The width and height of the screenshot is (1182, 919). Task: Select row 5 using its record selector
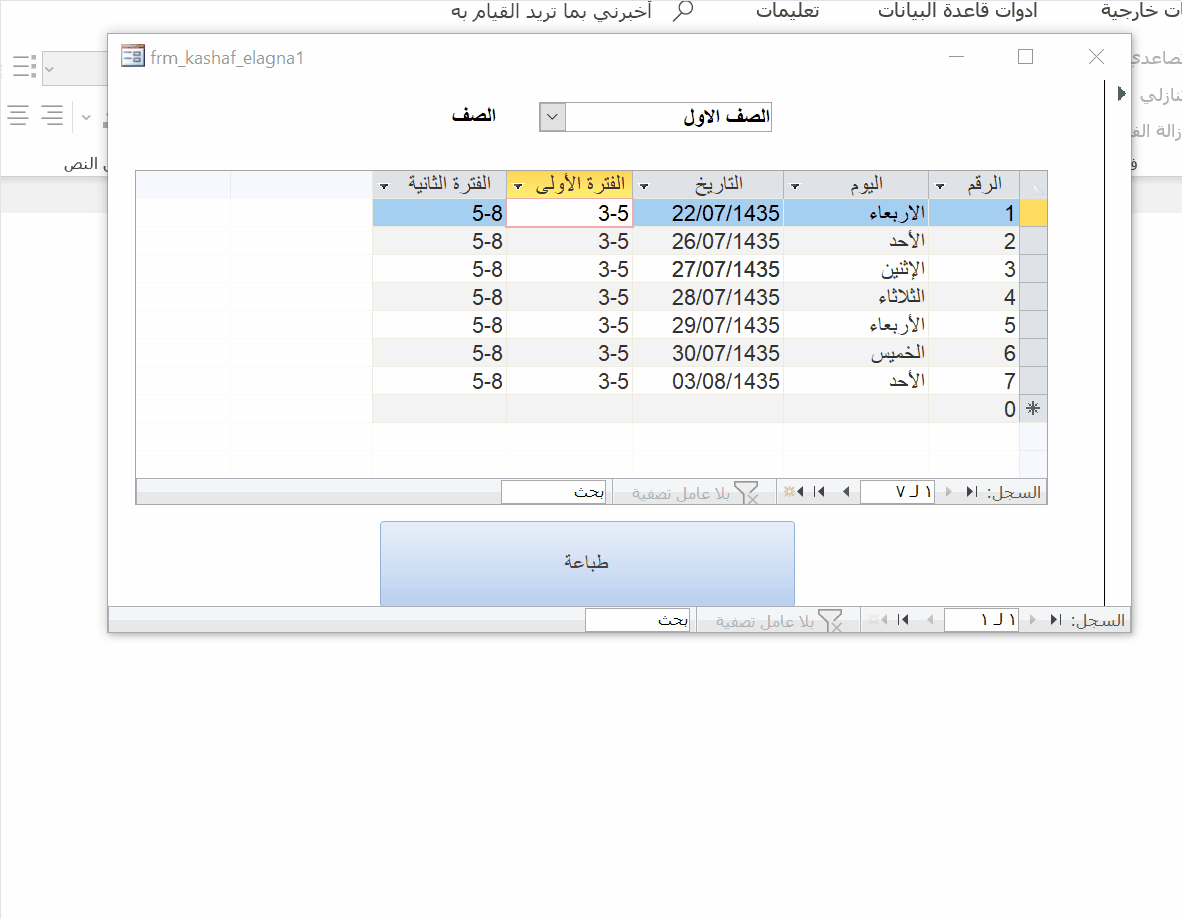click(x=1033, y=325)
